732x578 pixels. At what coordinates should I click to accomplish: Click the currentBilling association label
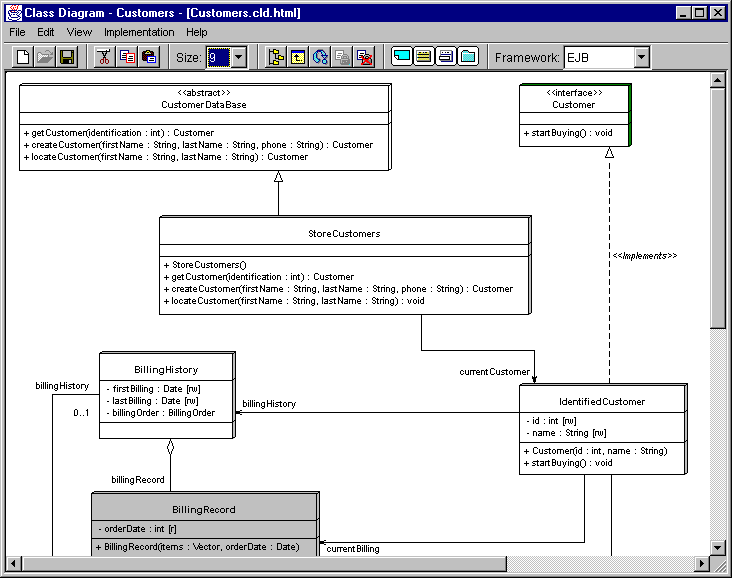(353, 549)
